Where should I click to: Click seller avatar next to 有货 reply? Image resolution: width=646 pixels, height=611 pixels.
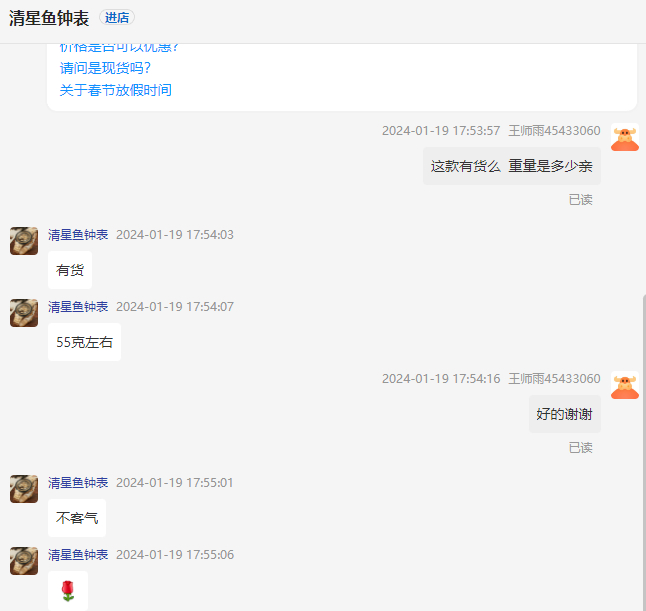coord(24,241)
